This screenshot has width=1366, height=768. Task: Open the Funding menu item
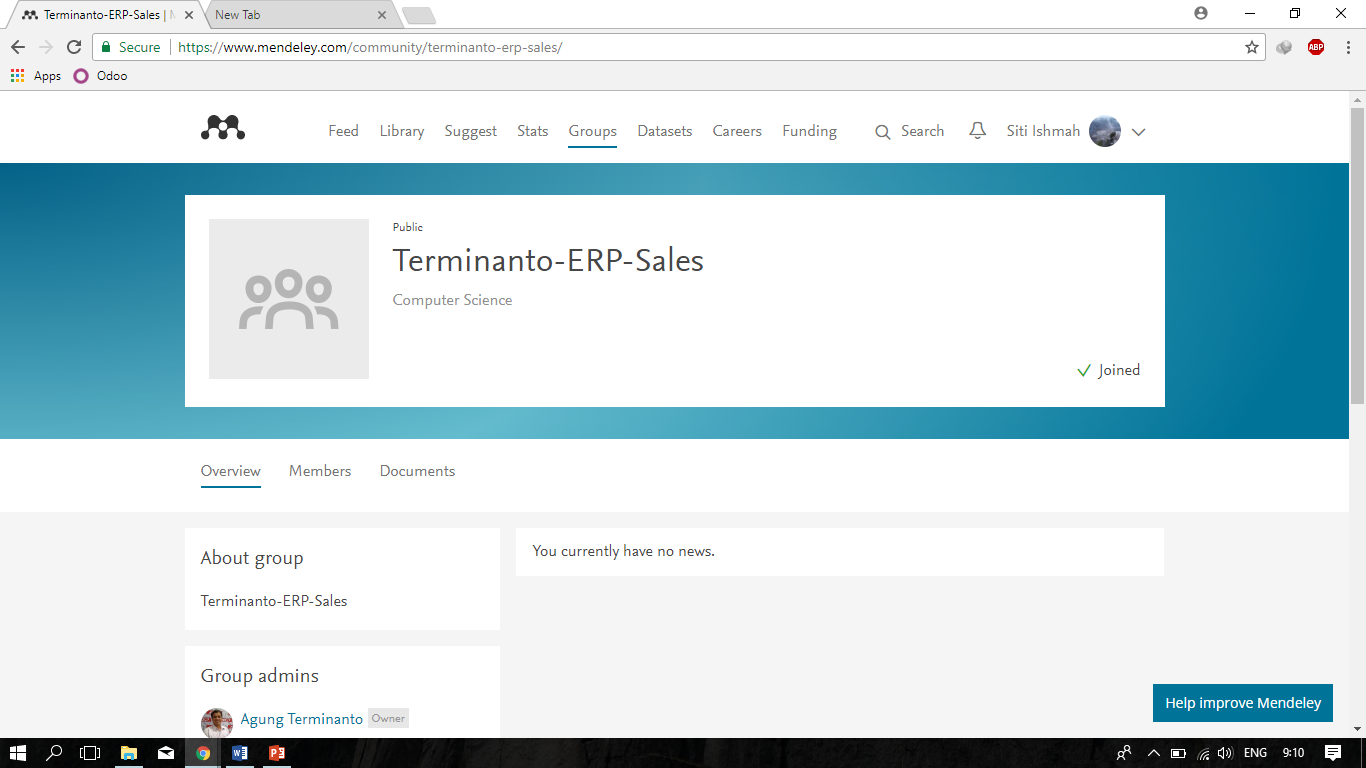(810, 131)
